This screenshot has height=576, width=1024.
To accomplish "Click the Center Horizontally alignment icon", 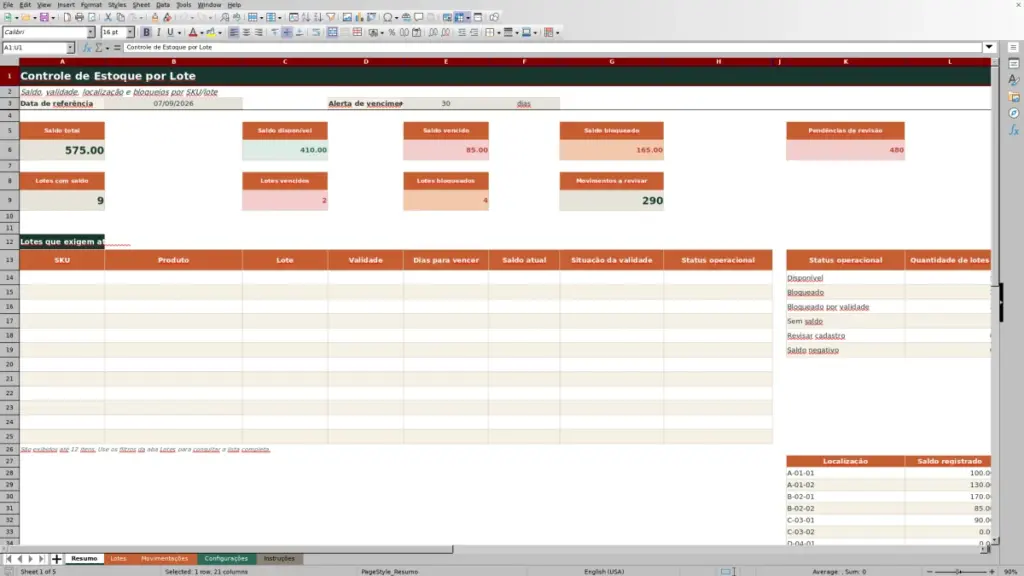I will click(246, 33).
